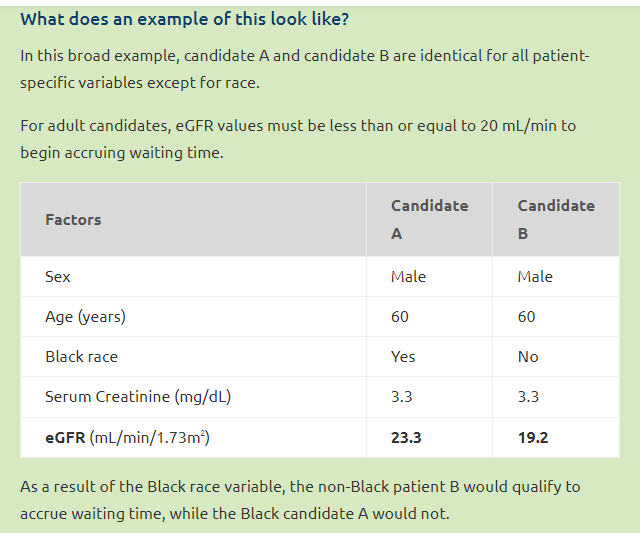Click the Age (years) row label

coord(85,317)
